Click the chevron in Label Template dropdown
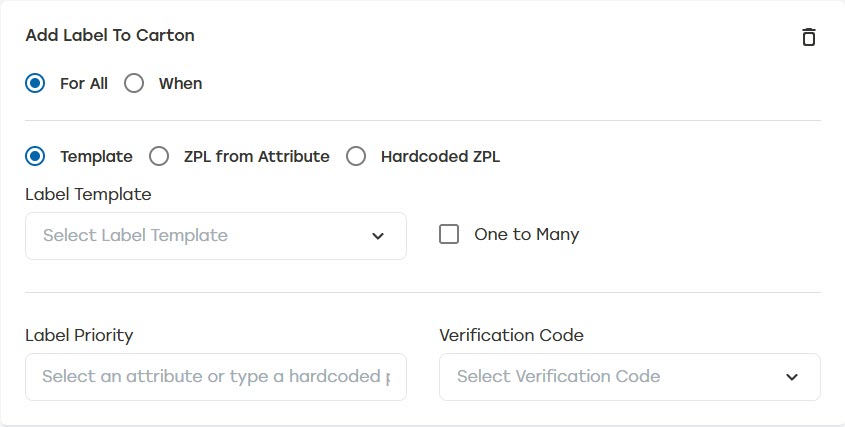 (x=378, y=236)
